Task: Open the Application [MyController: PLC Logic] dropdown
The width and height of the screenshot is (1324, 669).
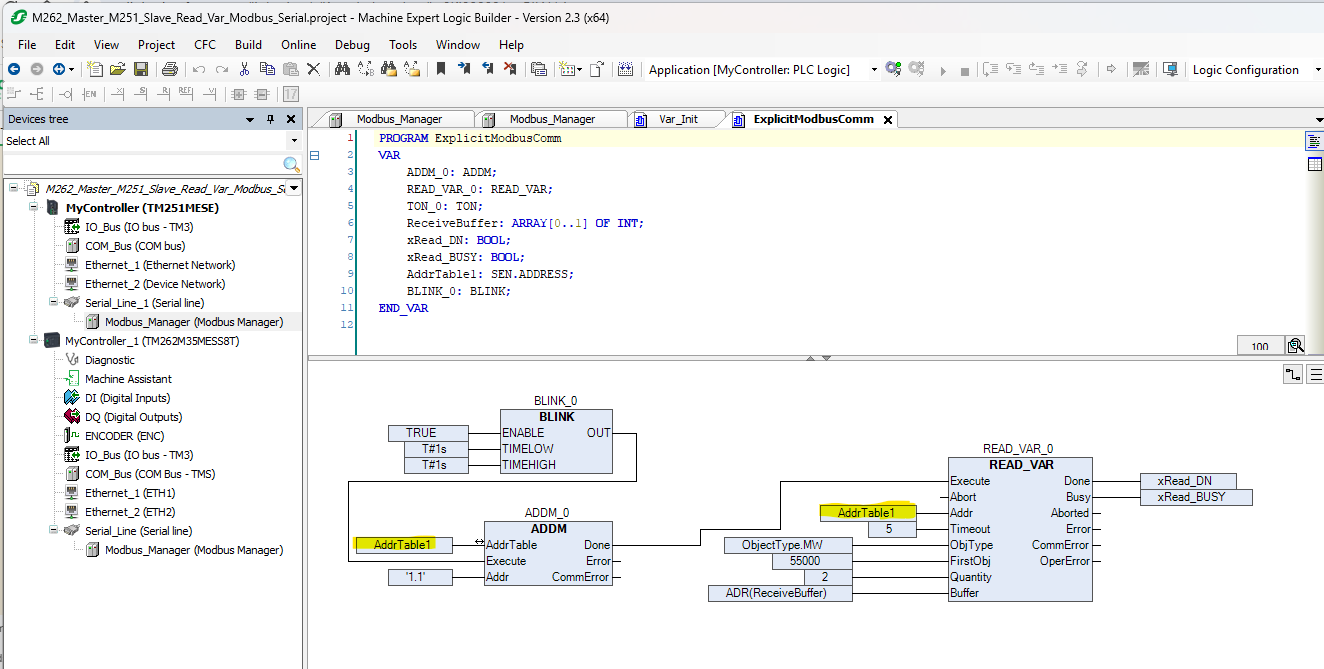Action: pyautogui.click(x=764, y=69)
